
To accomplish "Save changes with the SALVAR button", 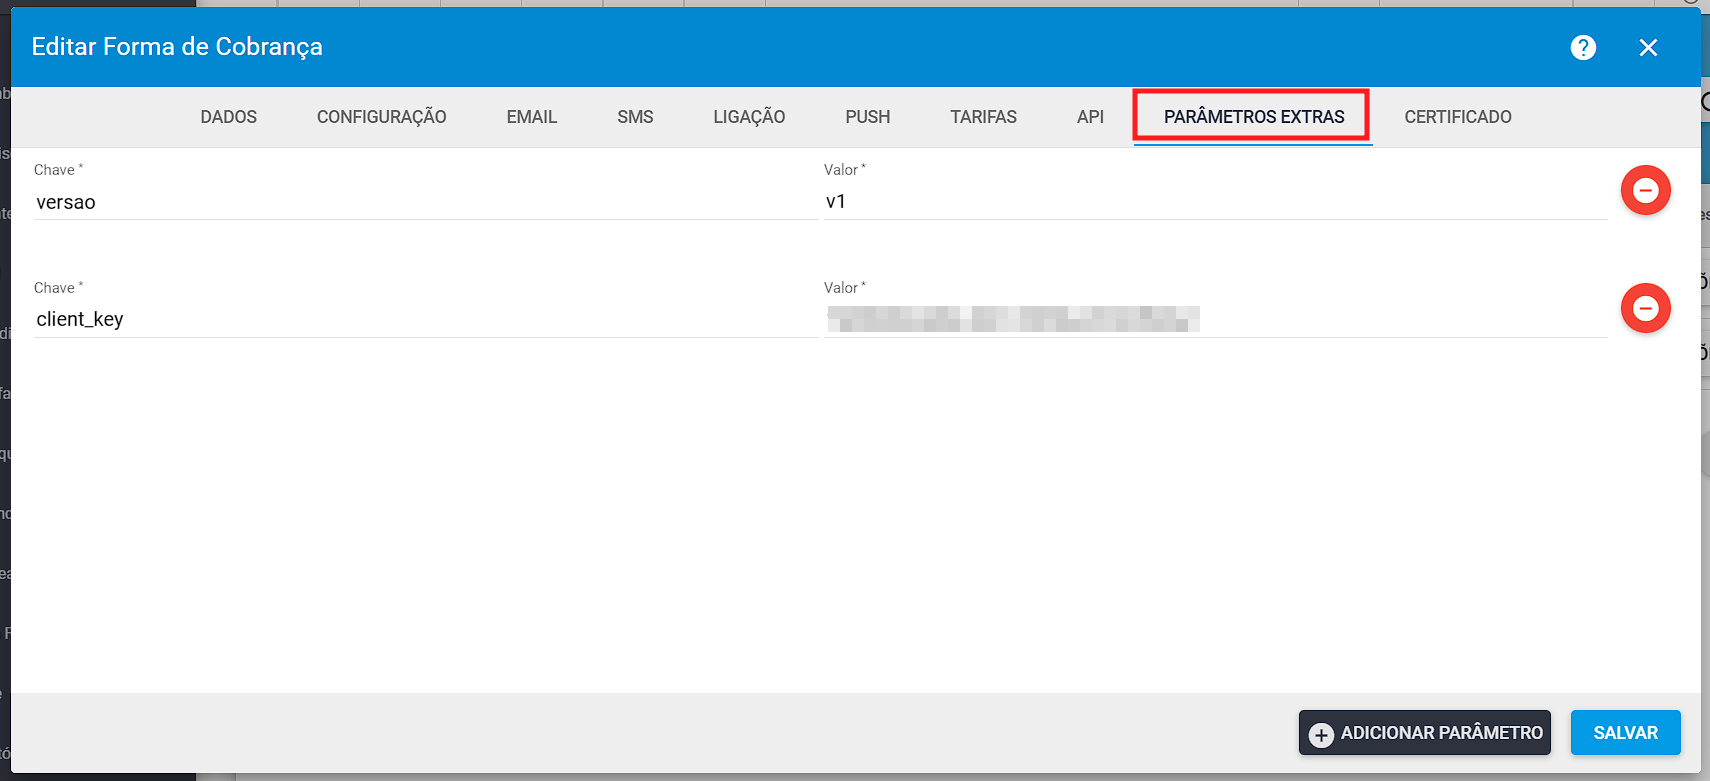I will click(x=1626, y=733).
